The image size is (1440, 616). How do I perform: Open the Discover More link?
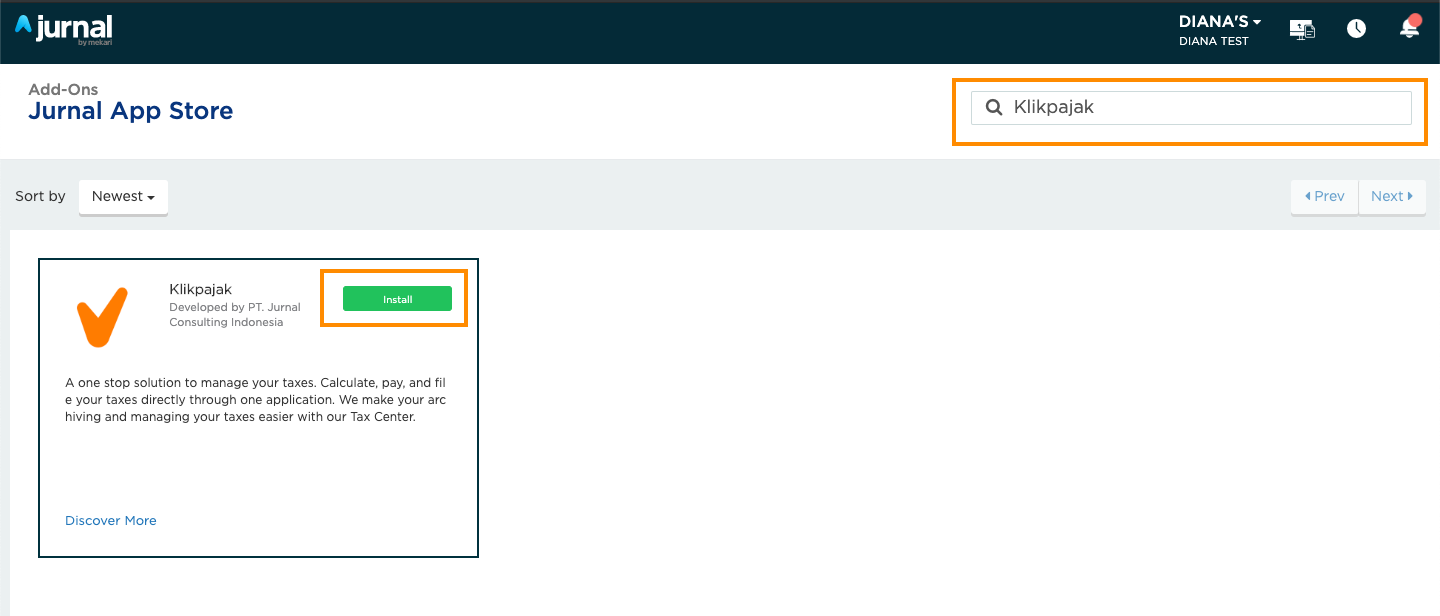(111, 521)
